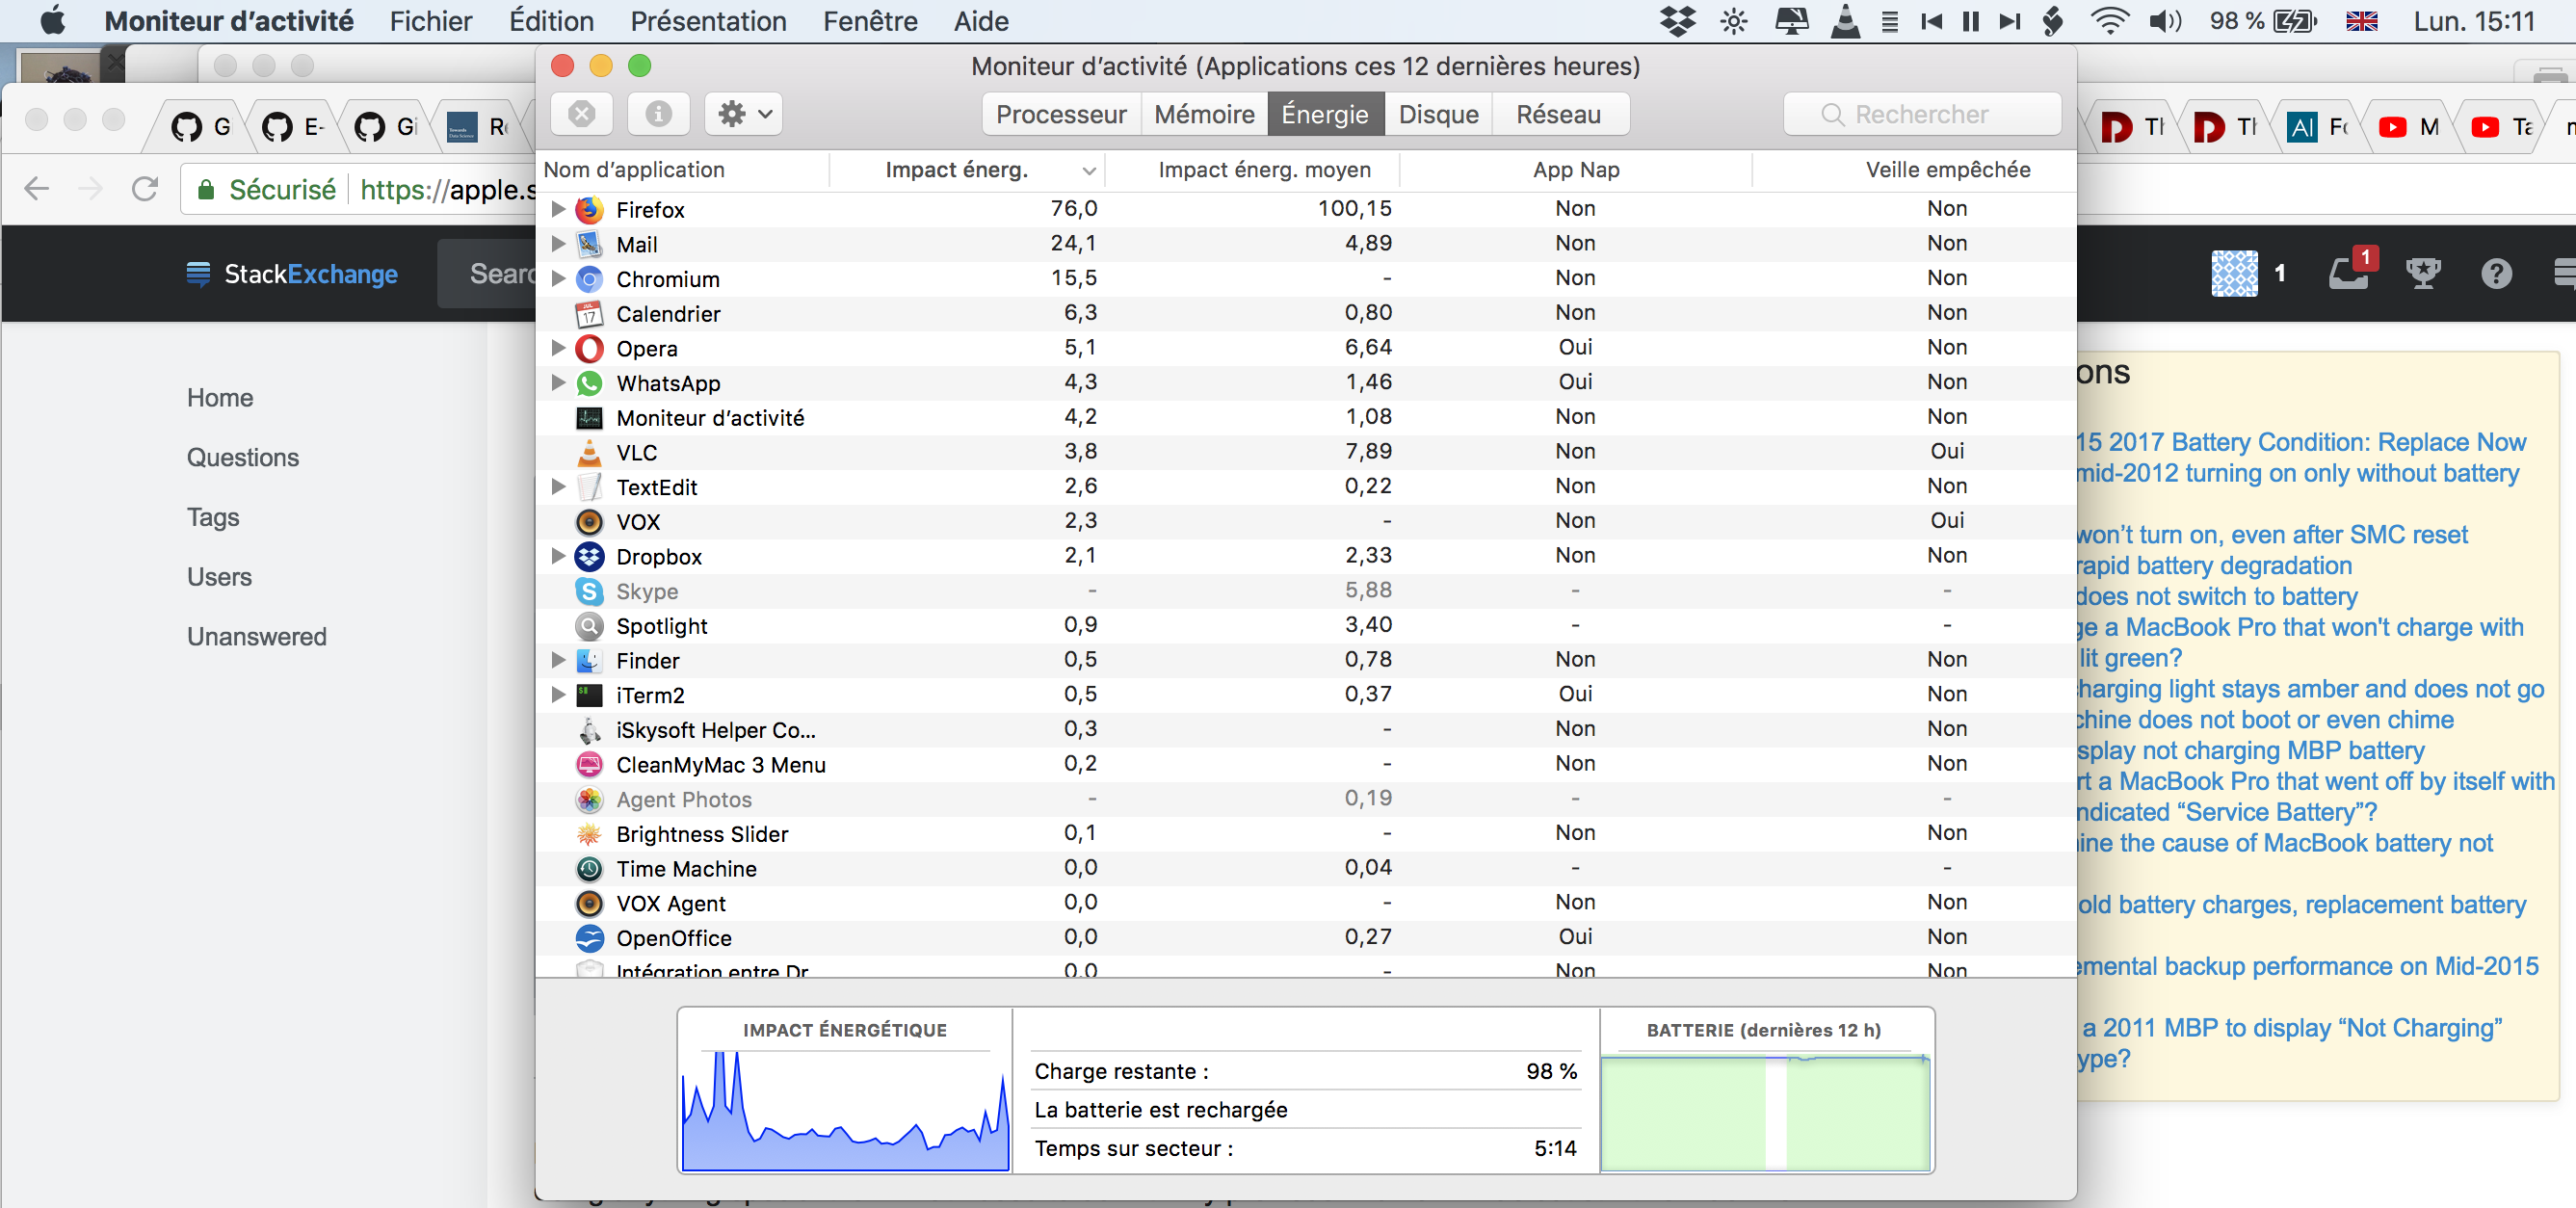Click the Stack Exchange inbox icon
This screenshot has height=1208, width=2576.
click(2349, 273)
